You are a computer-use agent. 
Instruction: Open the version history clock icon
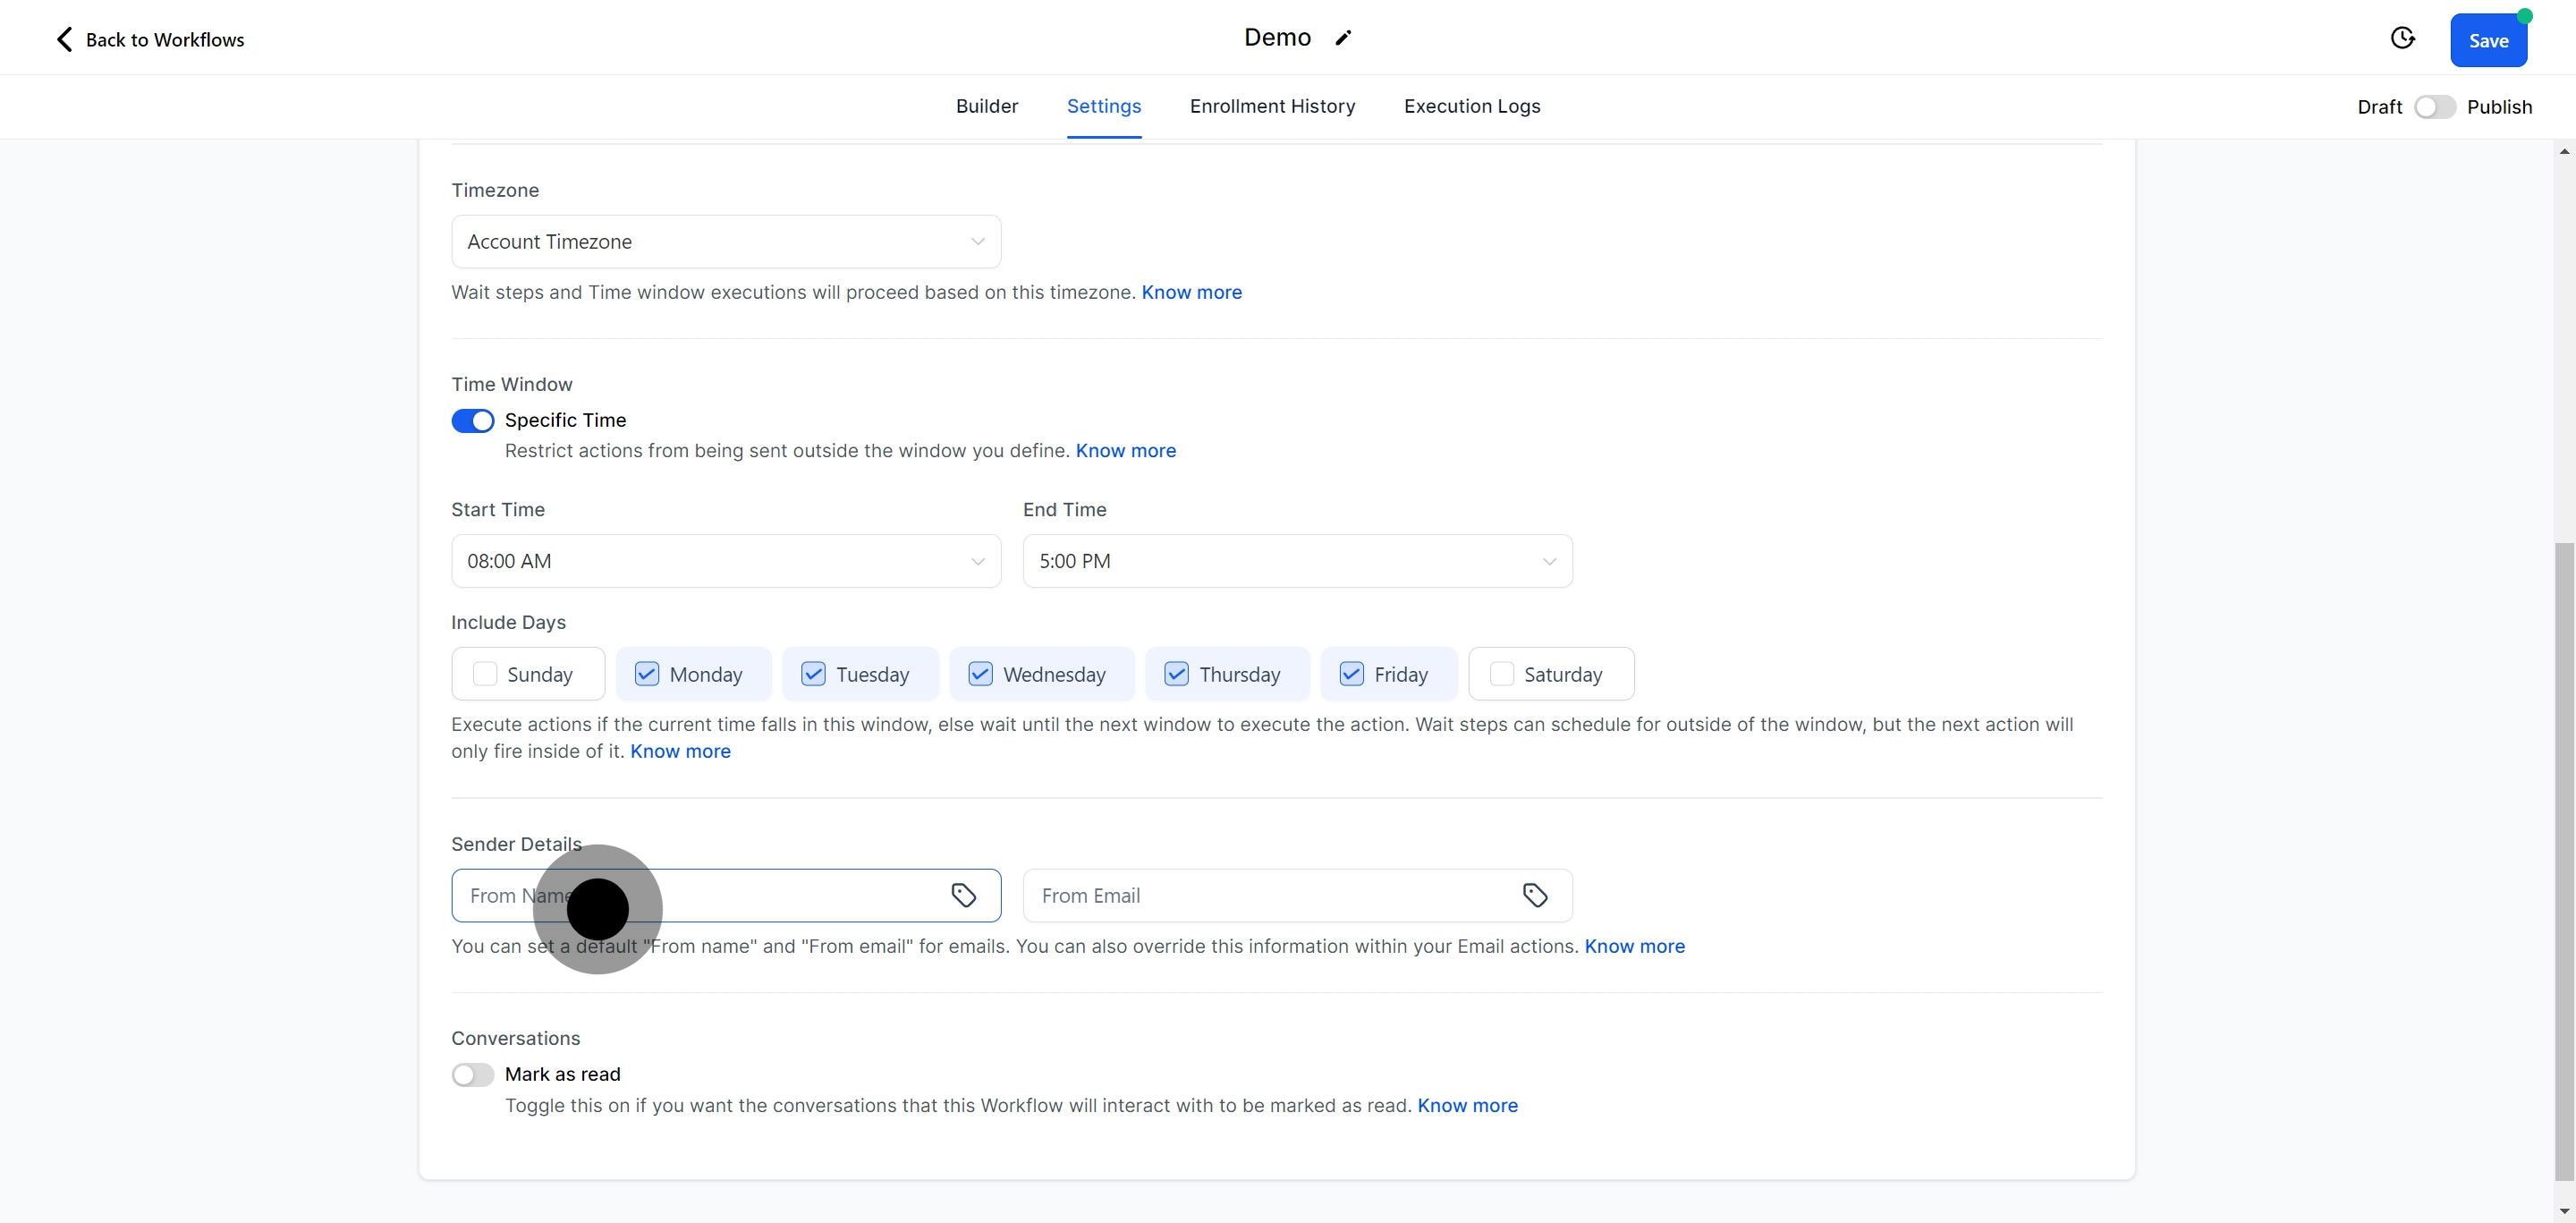coord(2402,38)
